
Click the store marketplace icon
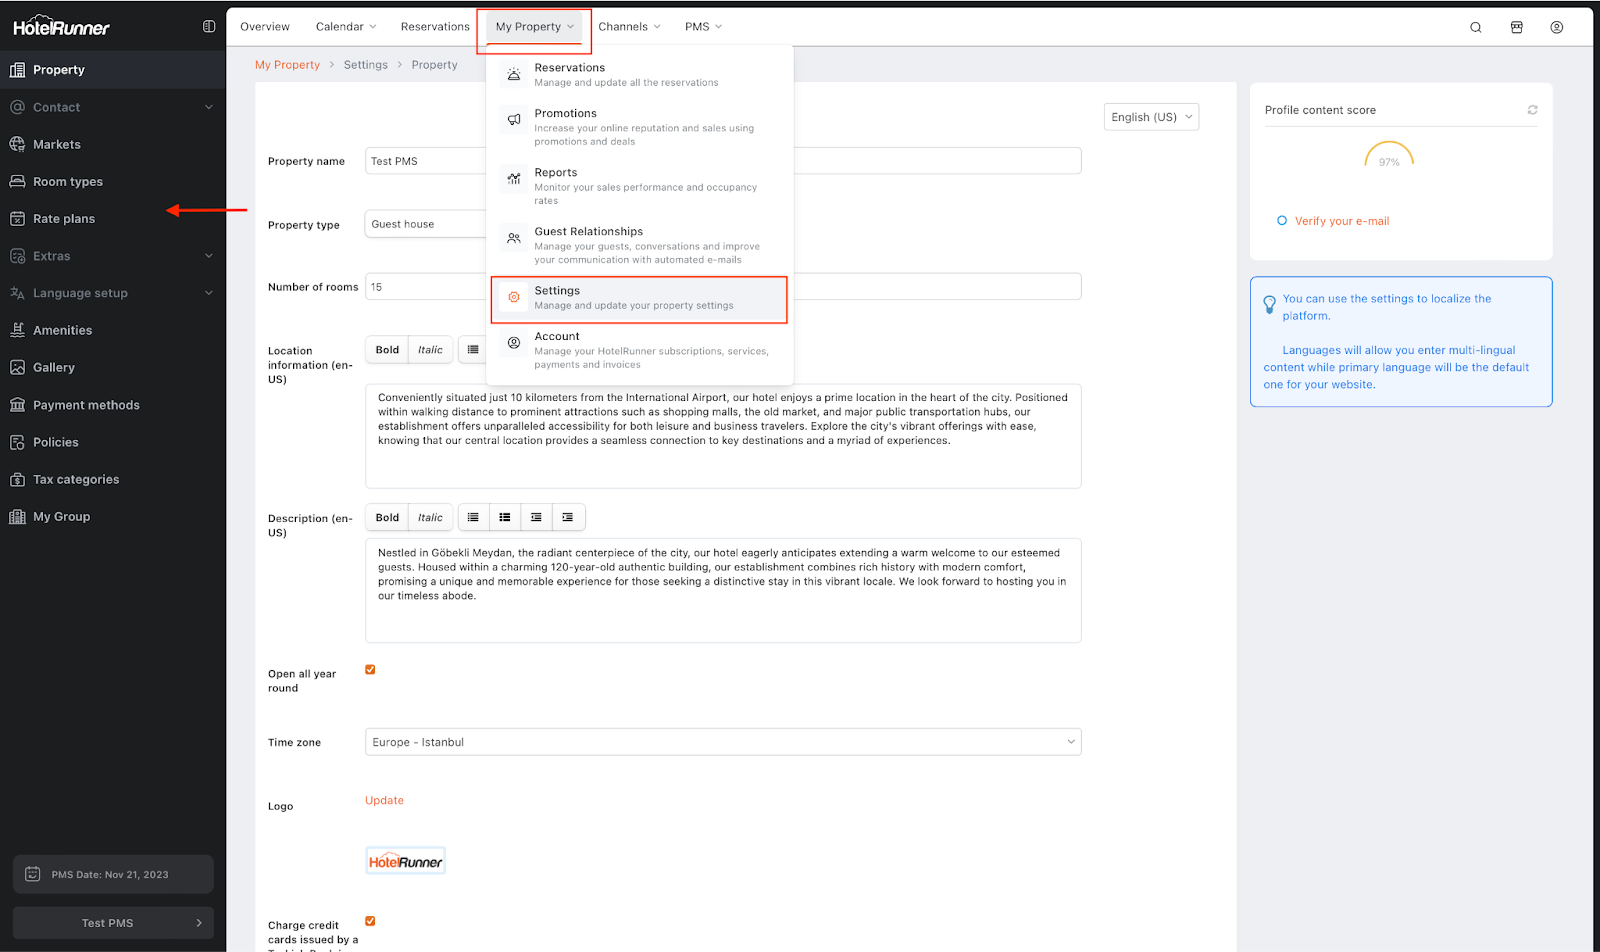(1516, 27)
